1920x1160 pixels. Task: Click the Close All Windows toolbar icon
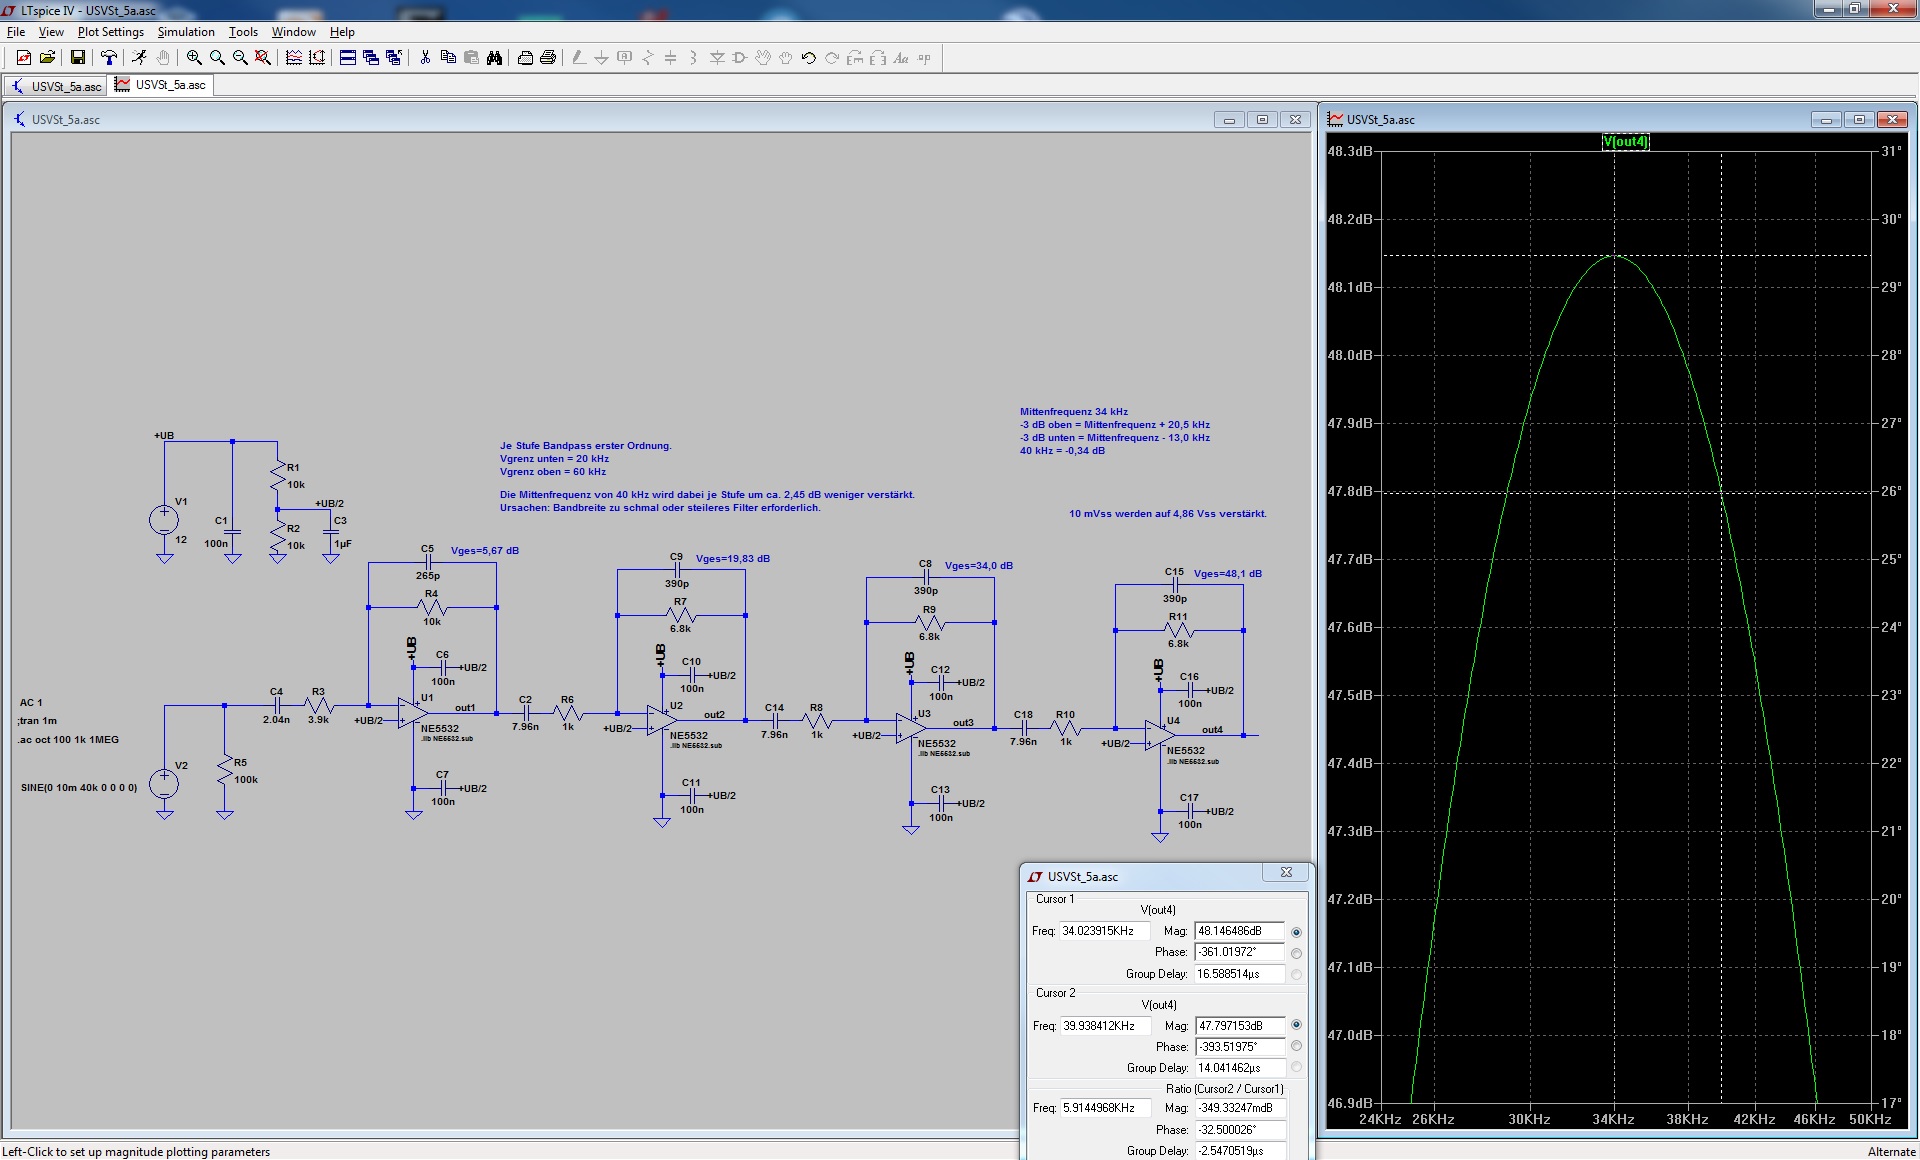394,58
